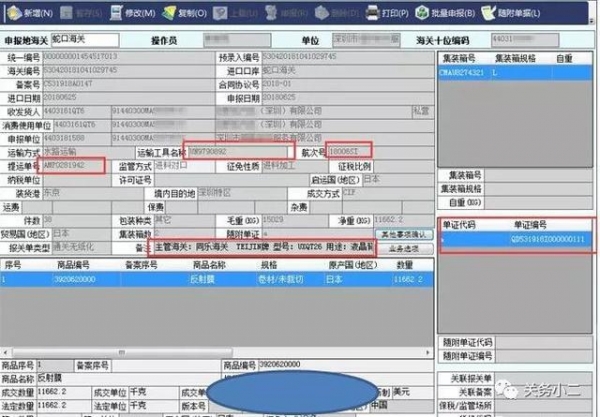This screenshot has width=600, height=417.
Task: Click the 提运单号 bill of lading field
Action: tap(72, 163)
